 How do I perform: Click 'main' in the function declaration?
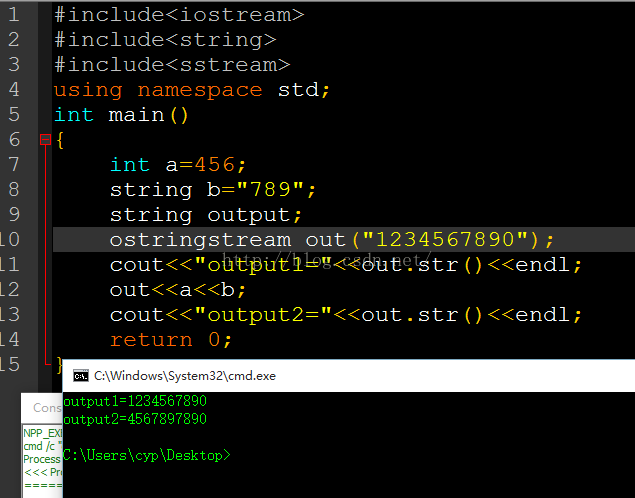[x=136, y=115]
